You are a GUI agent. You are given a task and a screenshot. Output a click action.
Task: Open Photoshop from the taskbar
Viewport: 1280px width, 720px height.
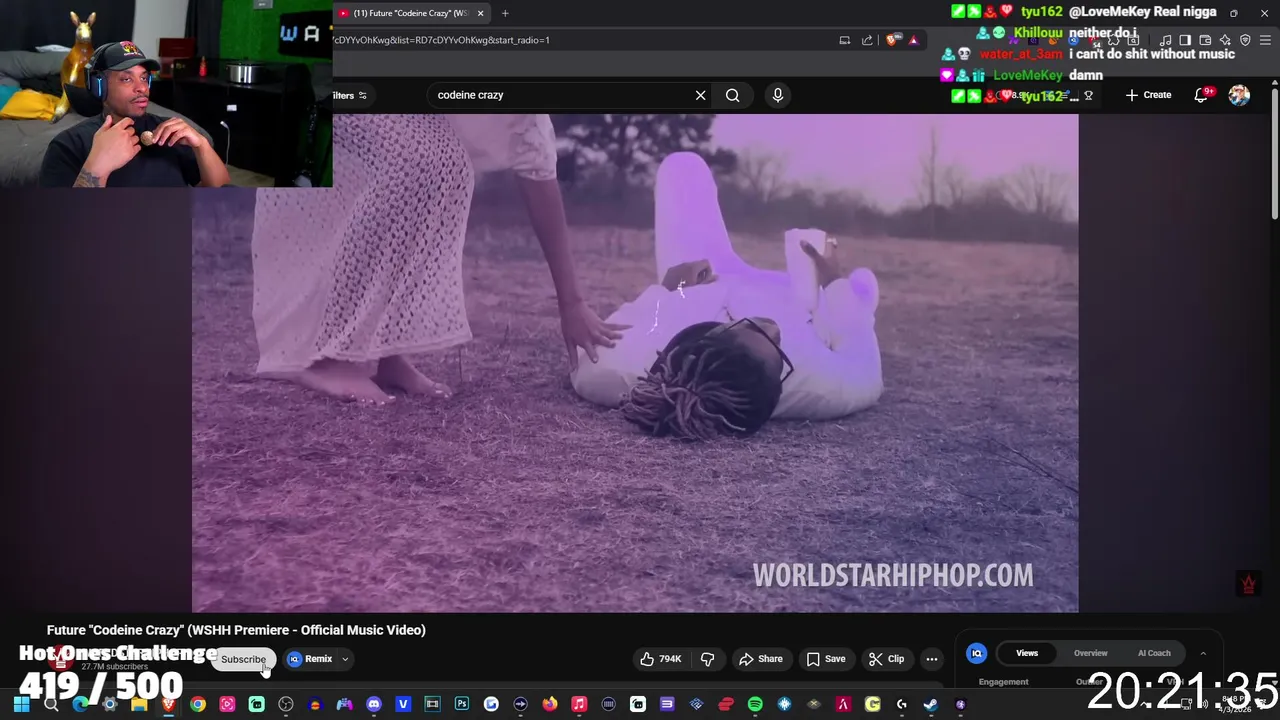point(461,705)
